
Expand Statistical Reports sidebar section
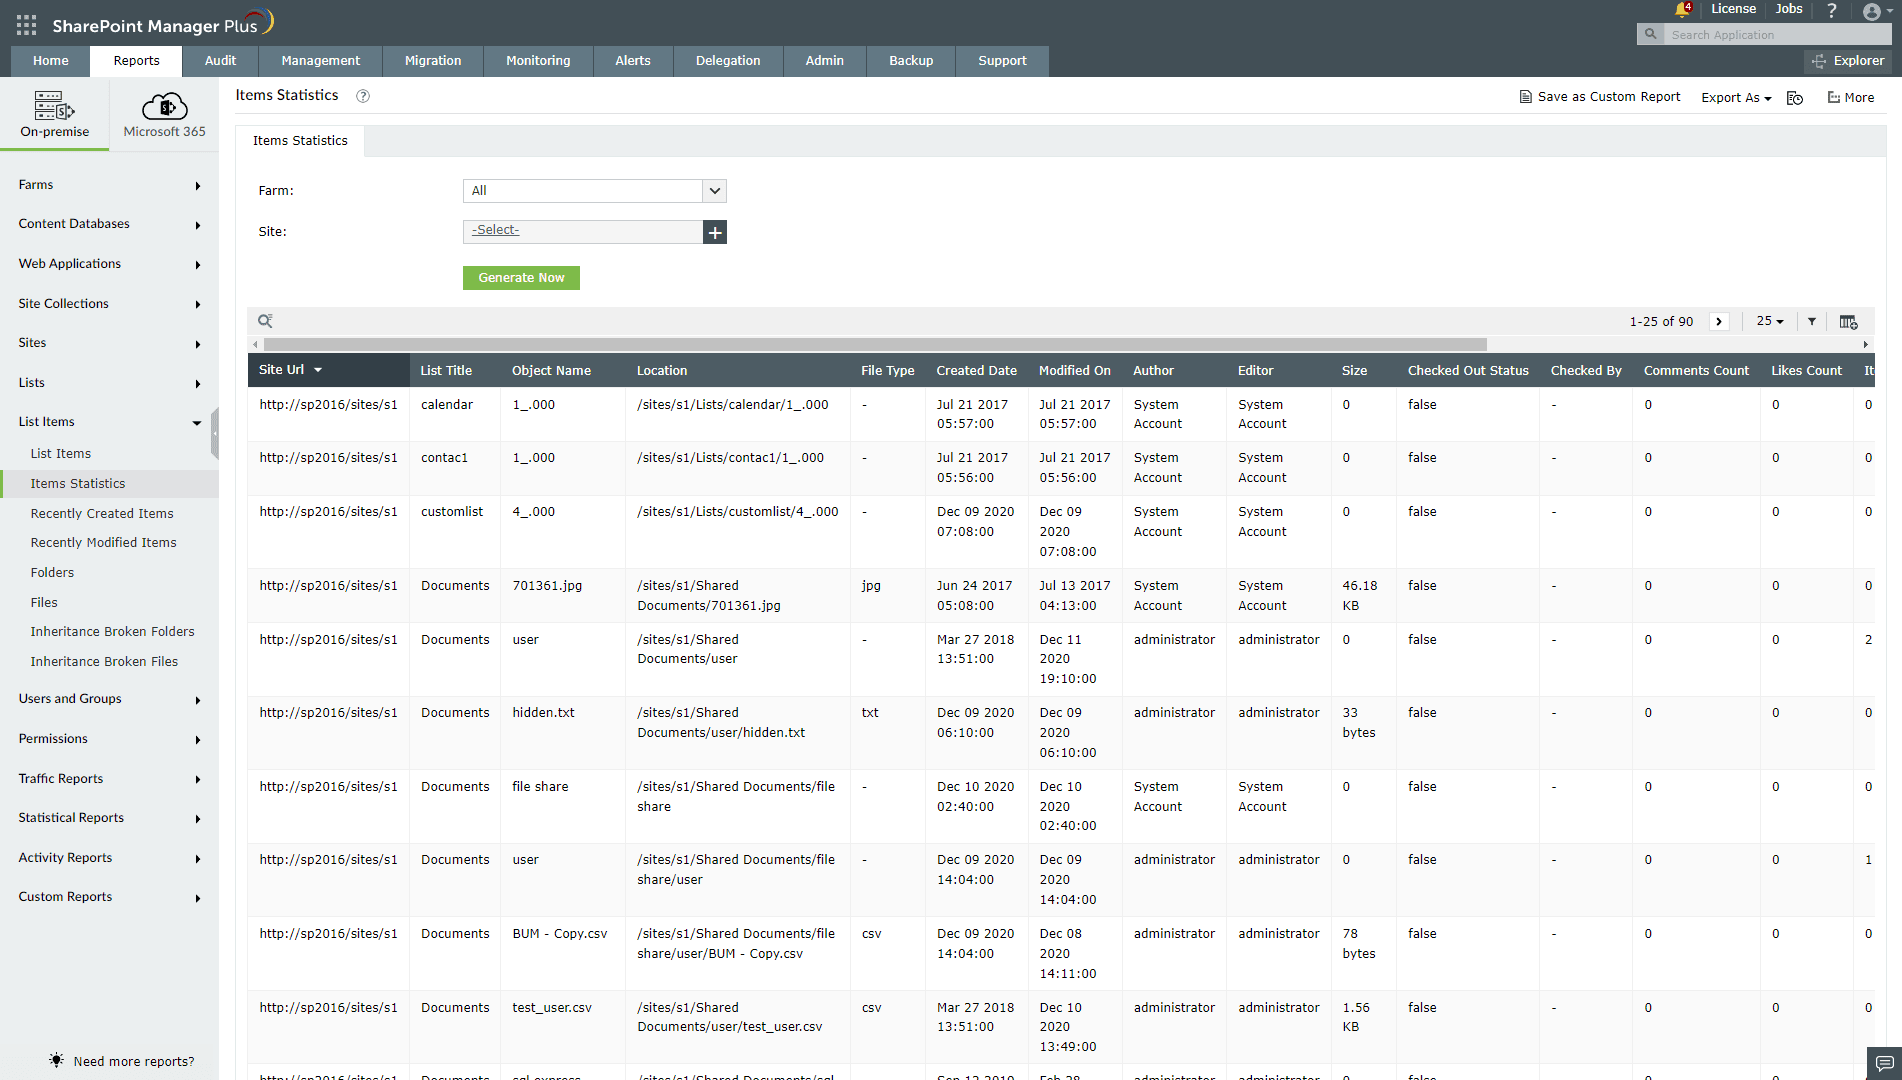[x=109, y=818]
